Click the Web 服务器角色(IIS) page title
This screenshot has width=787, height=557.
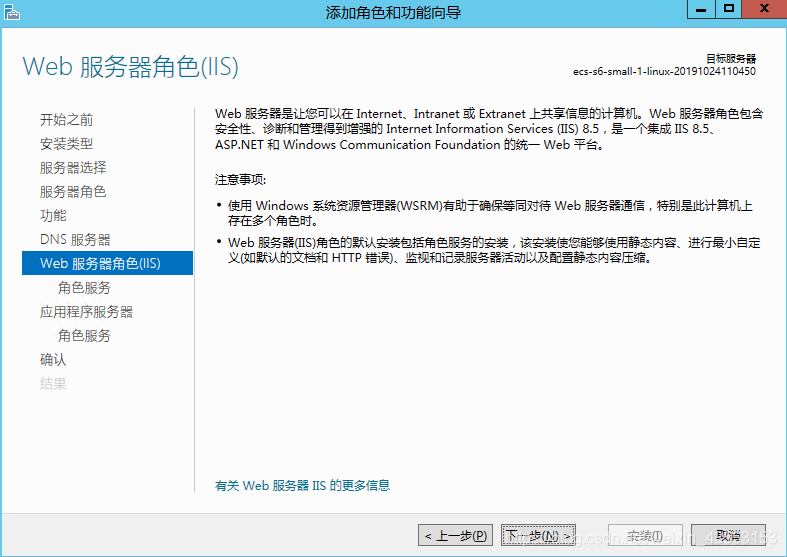(130, 67)
